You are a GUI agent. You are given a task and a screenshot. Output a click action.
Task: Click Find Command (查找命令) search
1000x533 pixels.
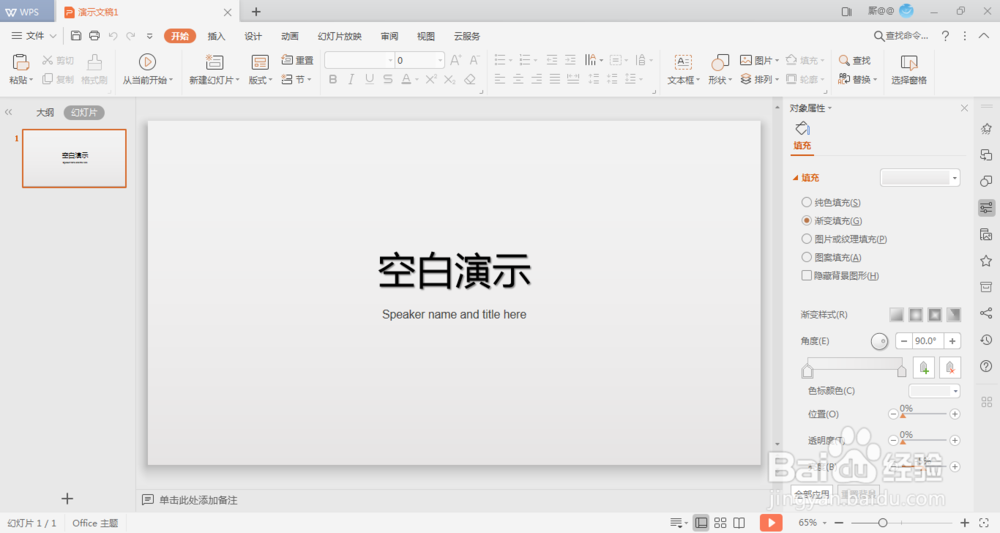point(901,36)
